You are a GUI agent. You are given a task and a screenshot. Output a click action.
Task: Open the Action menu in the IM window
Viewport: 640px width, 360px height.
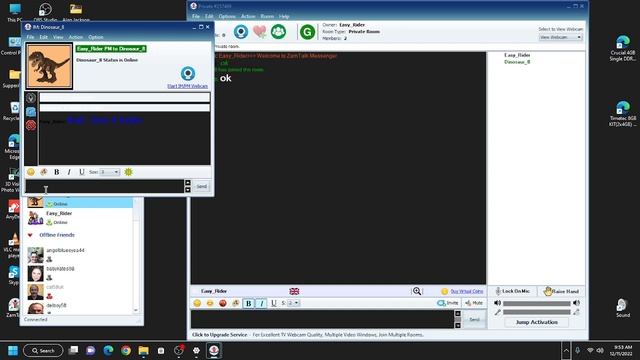pos(76,37)
